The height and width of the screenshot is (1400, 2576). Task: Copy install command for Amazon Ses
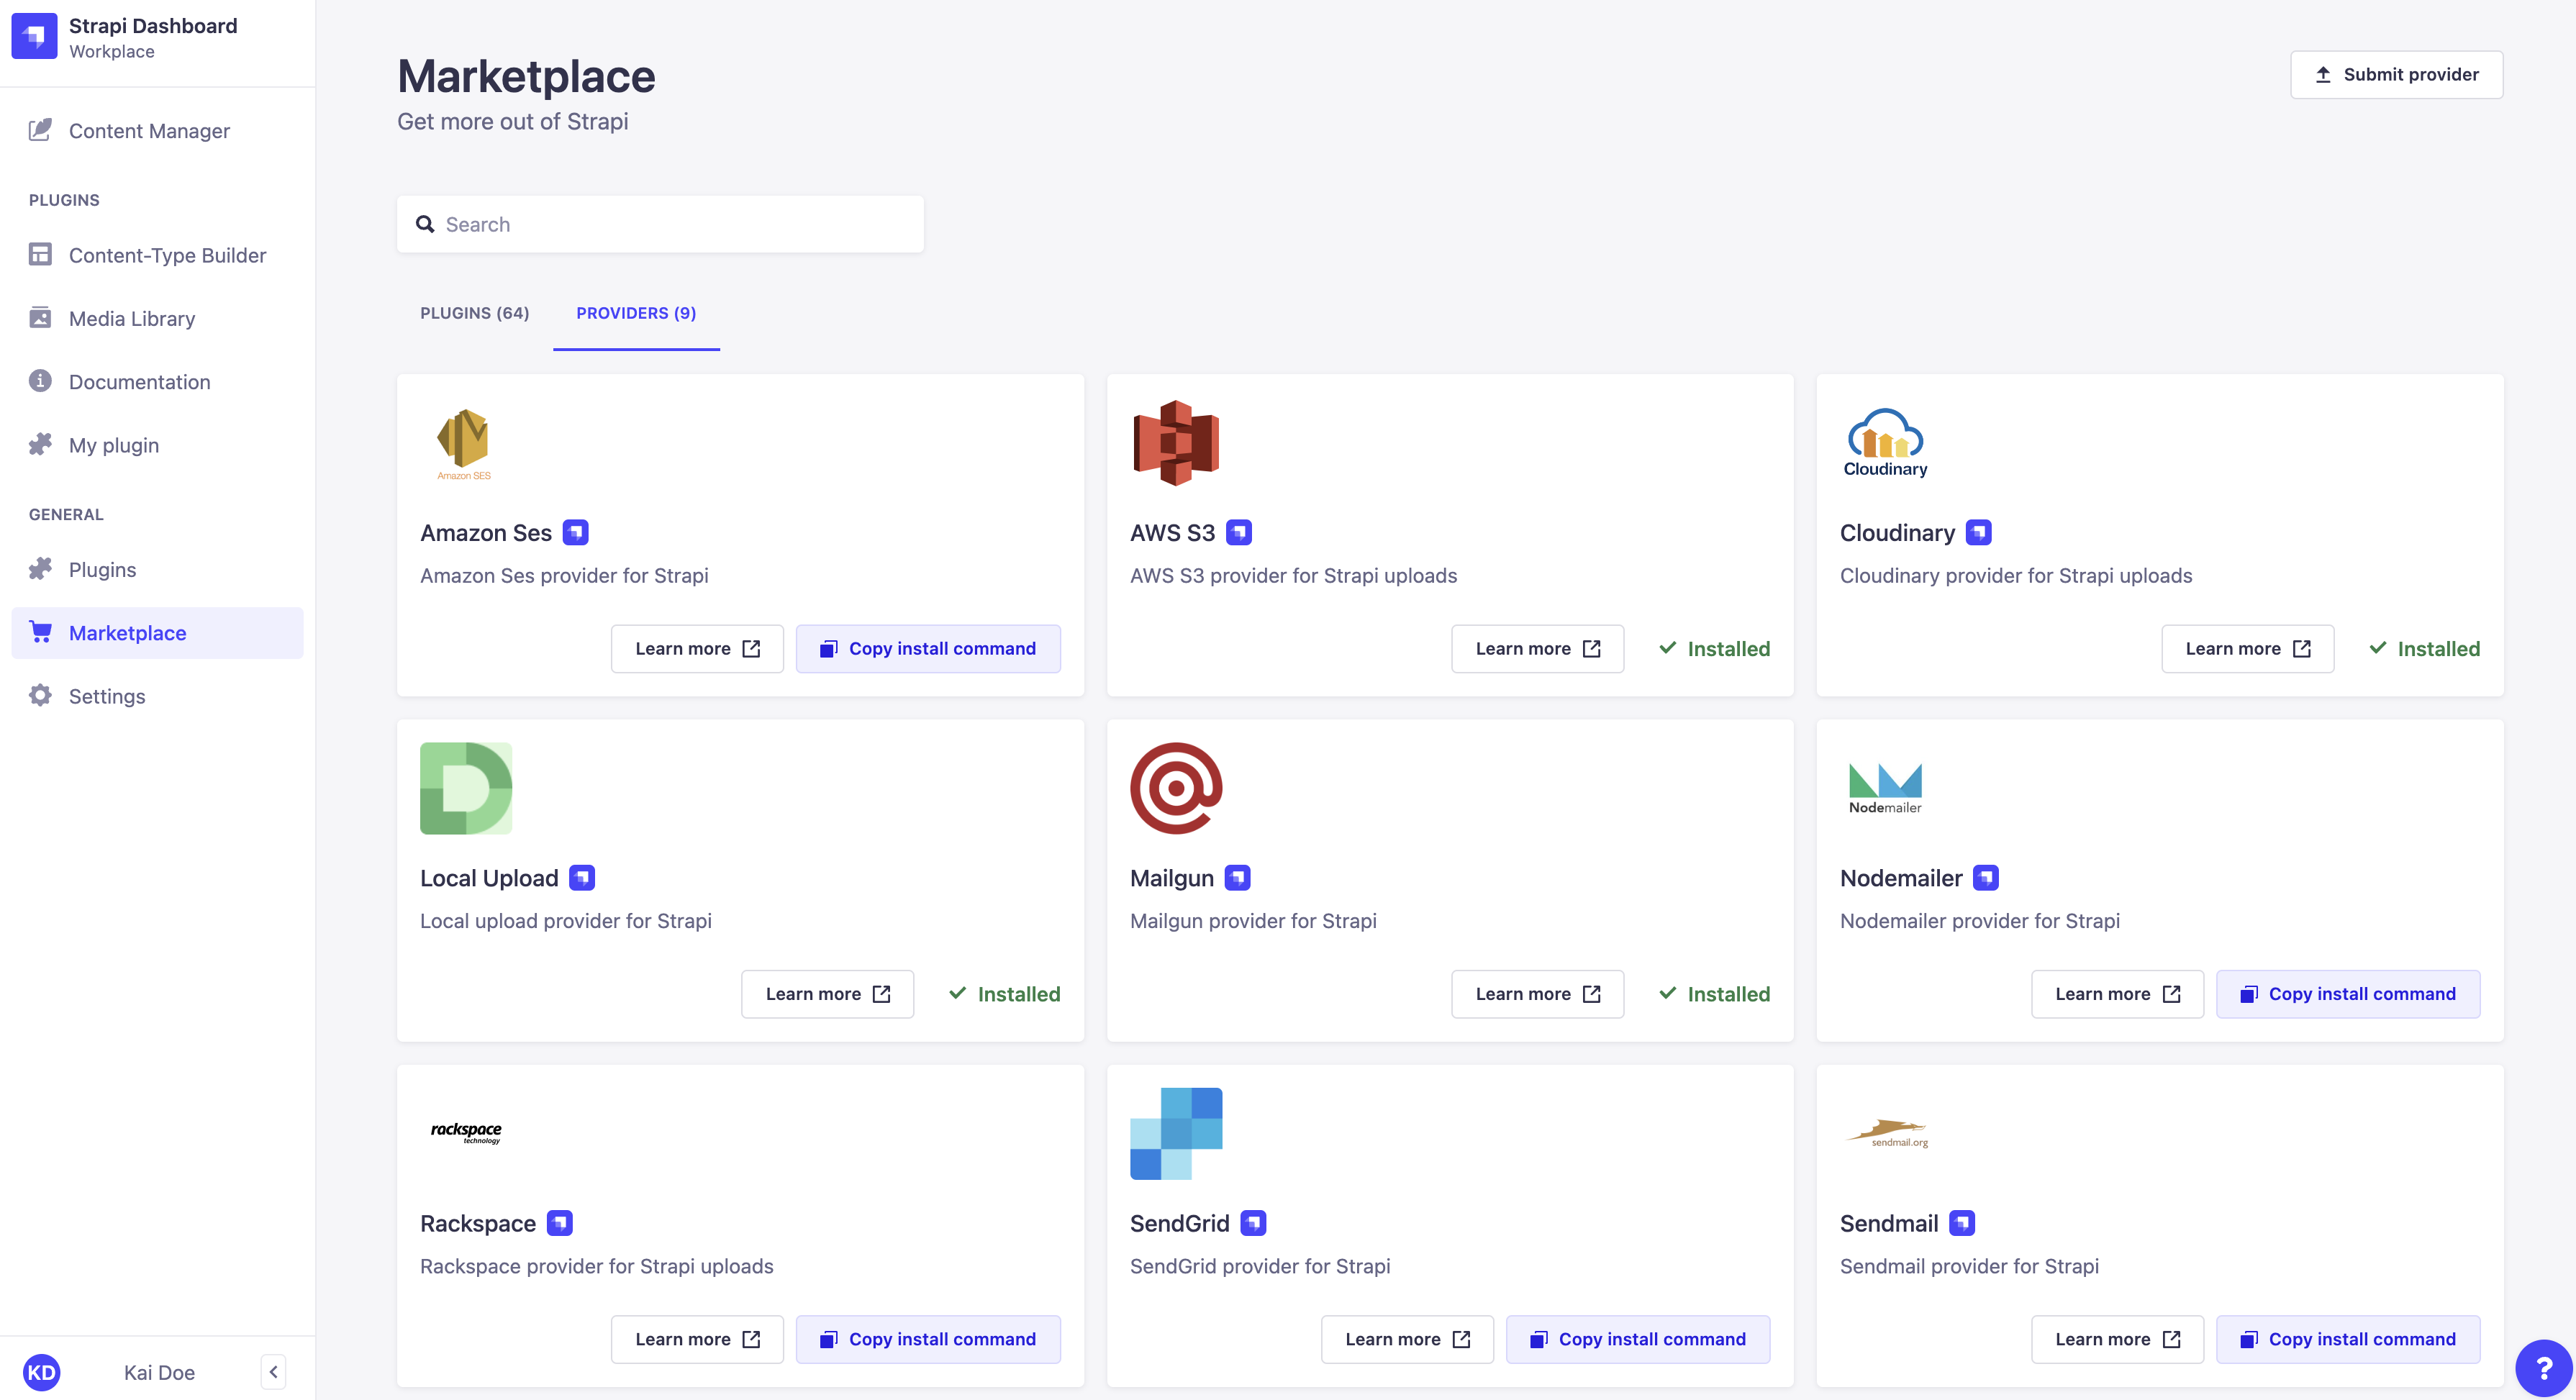click(x=928, y=648)
